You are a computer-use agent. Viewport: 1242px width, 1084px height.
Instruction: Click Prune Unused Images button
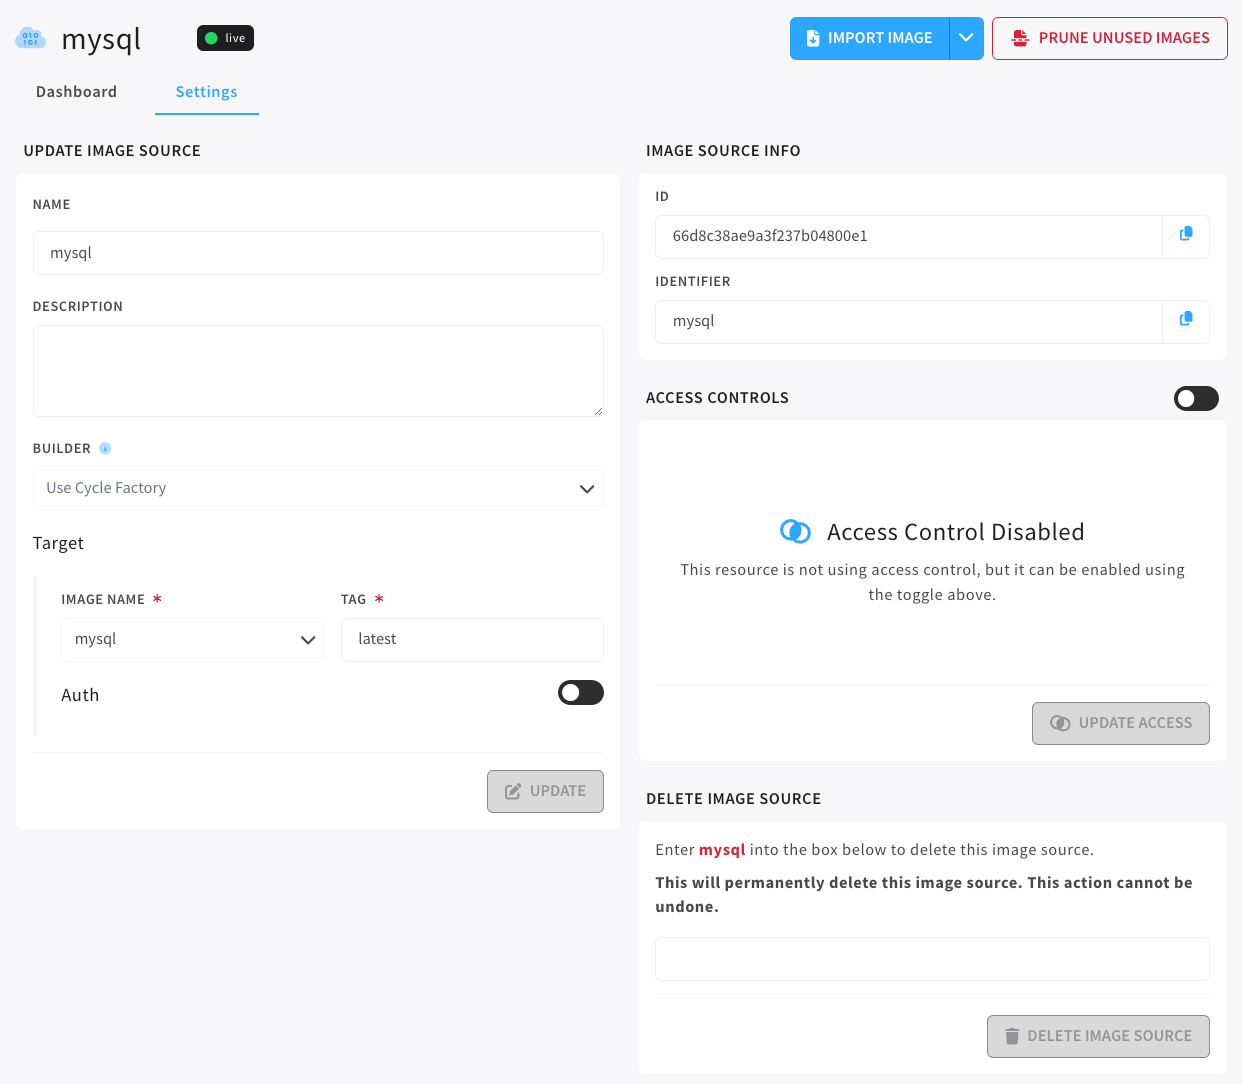1110,38
